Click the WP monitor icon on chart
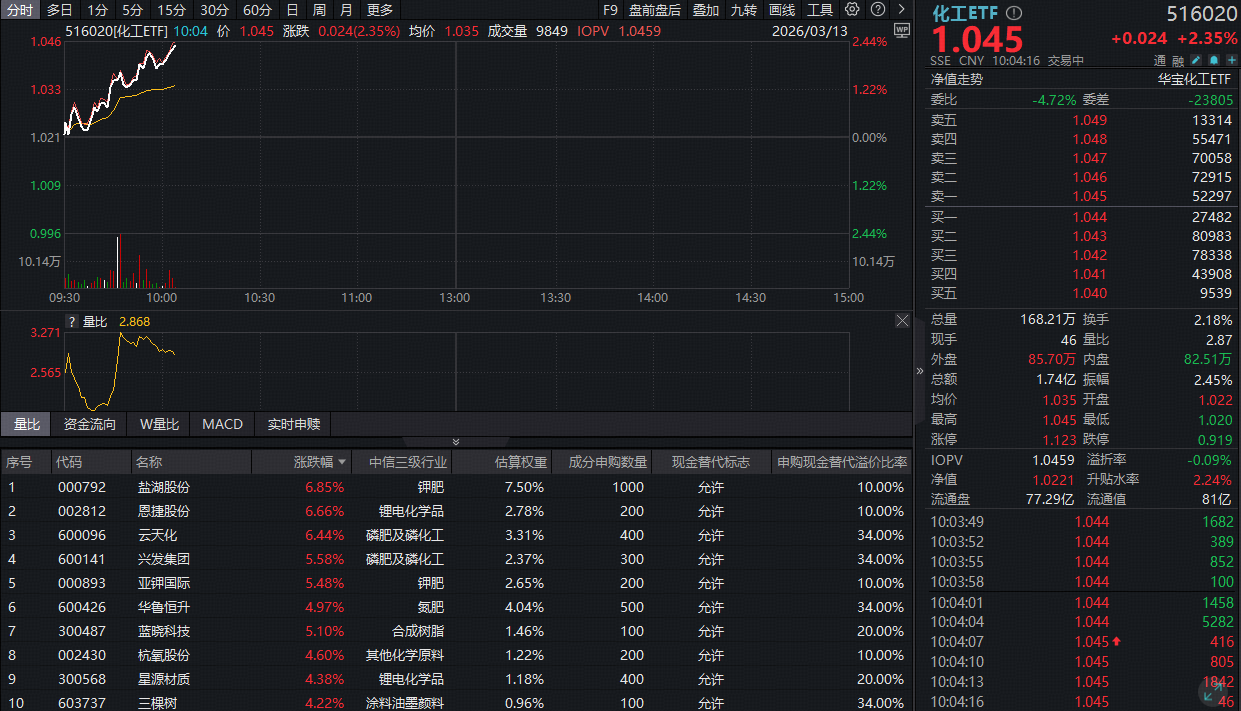 901,30
